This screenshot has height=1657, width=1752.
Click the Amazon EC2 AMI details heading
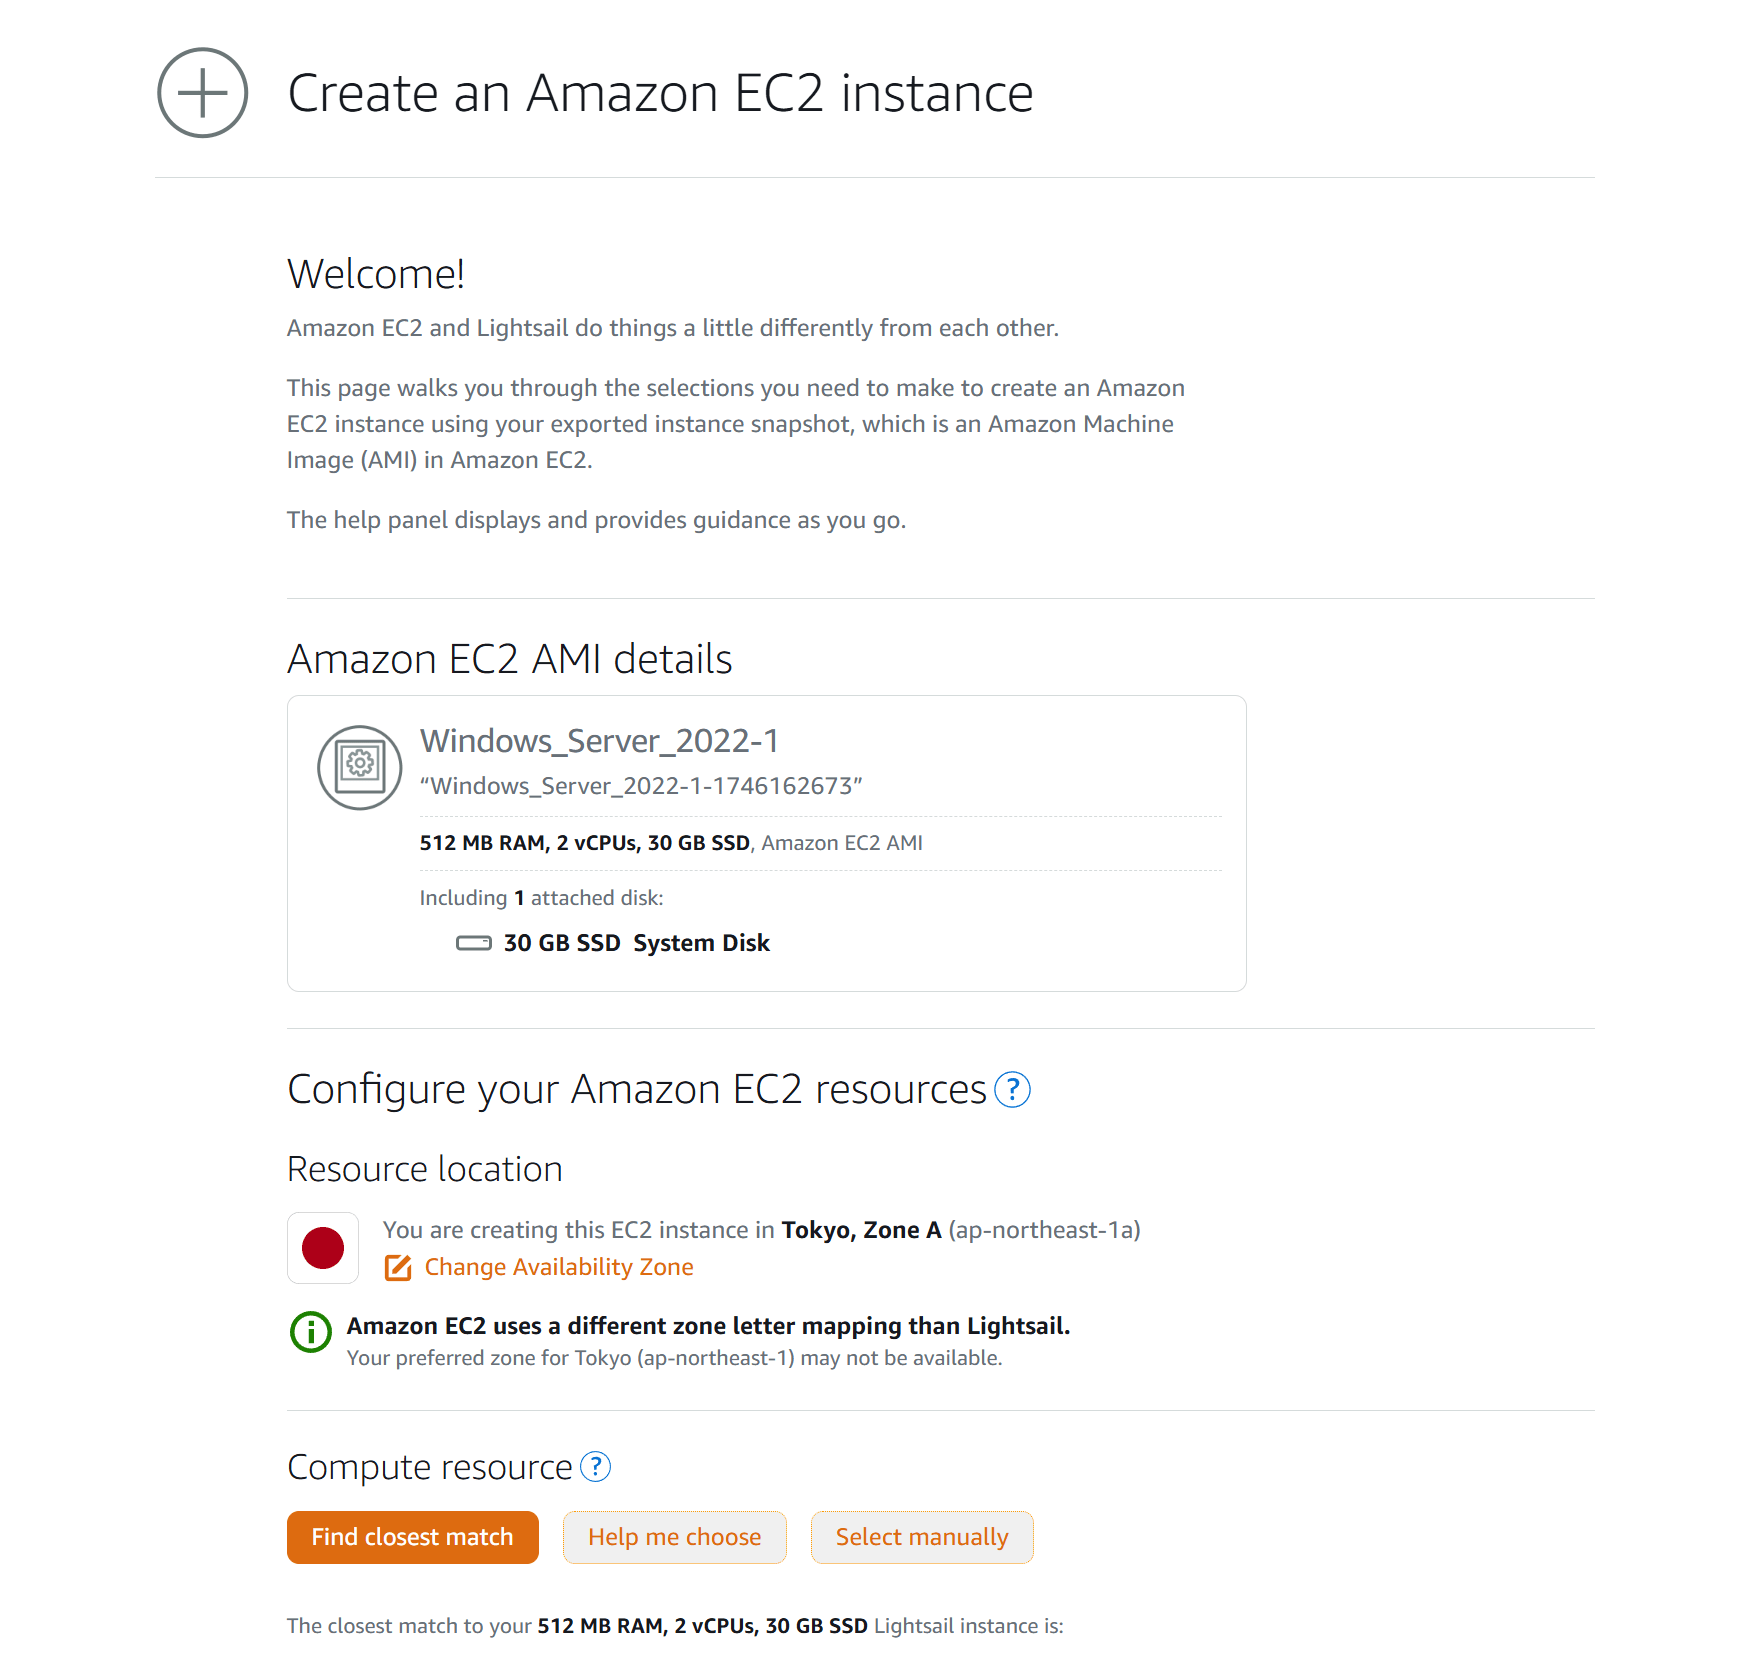coord(510,659)
